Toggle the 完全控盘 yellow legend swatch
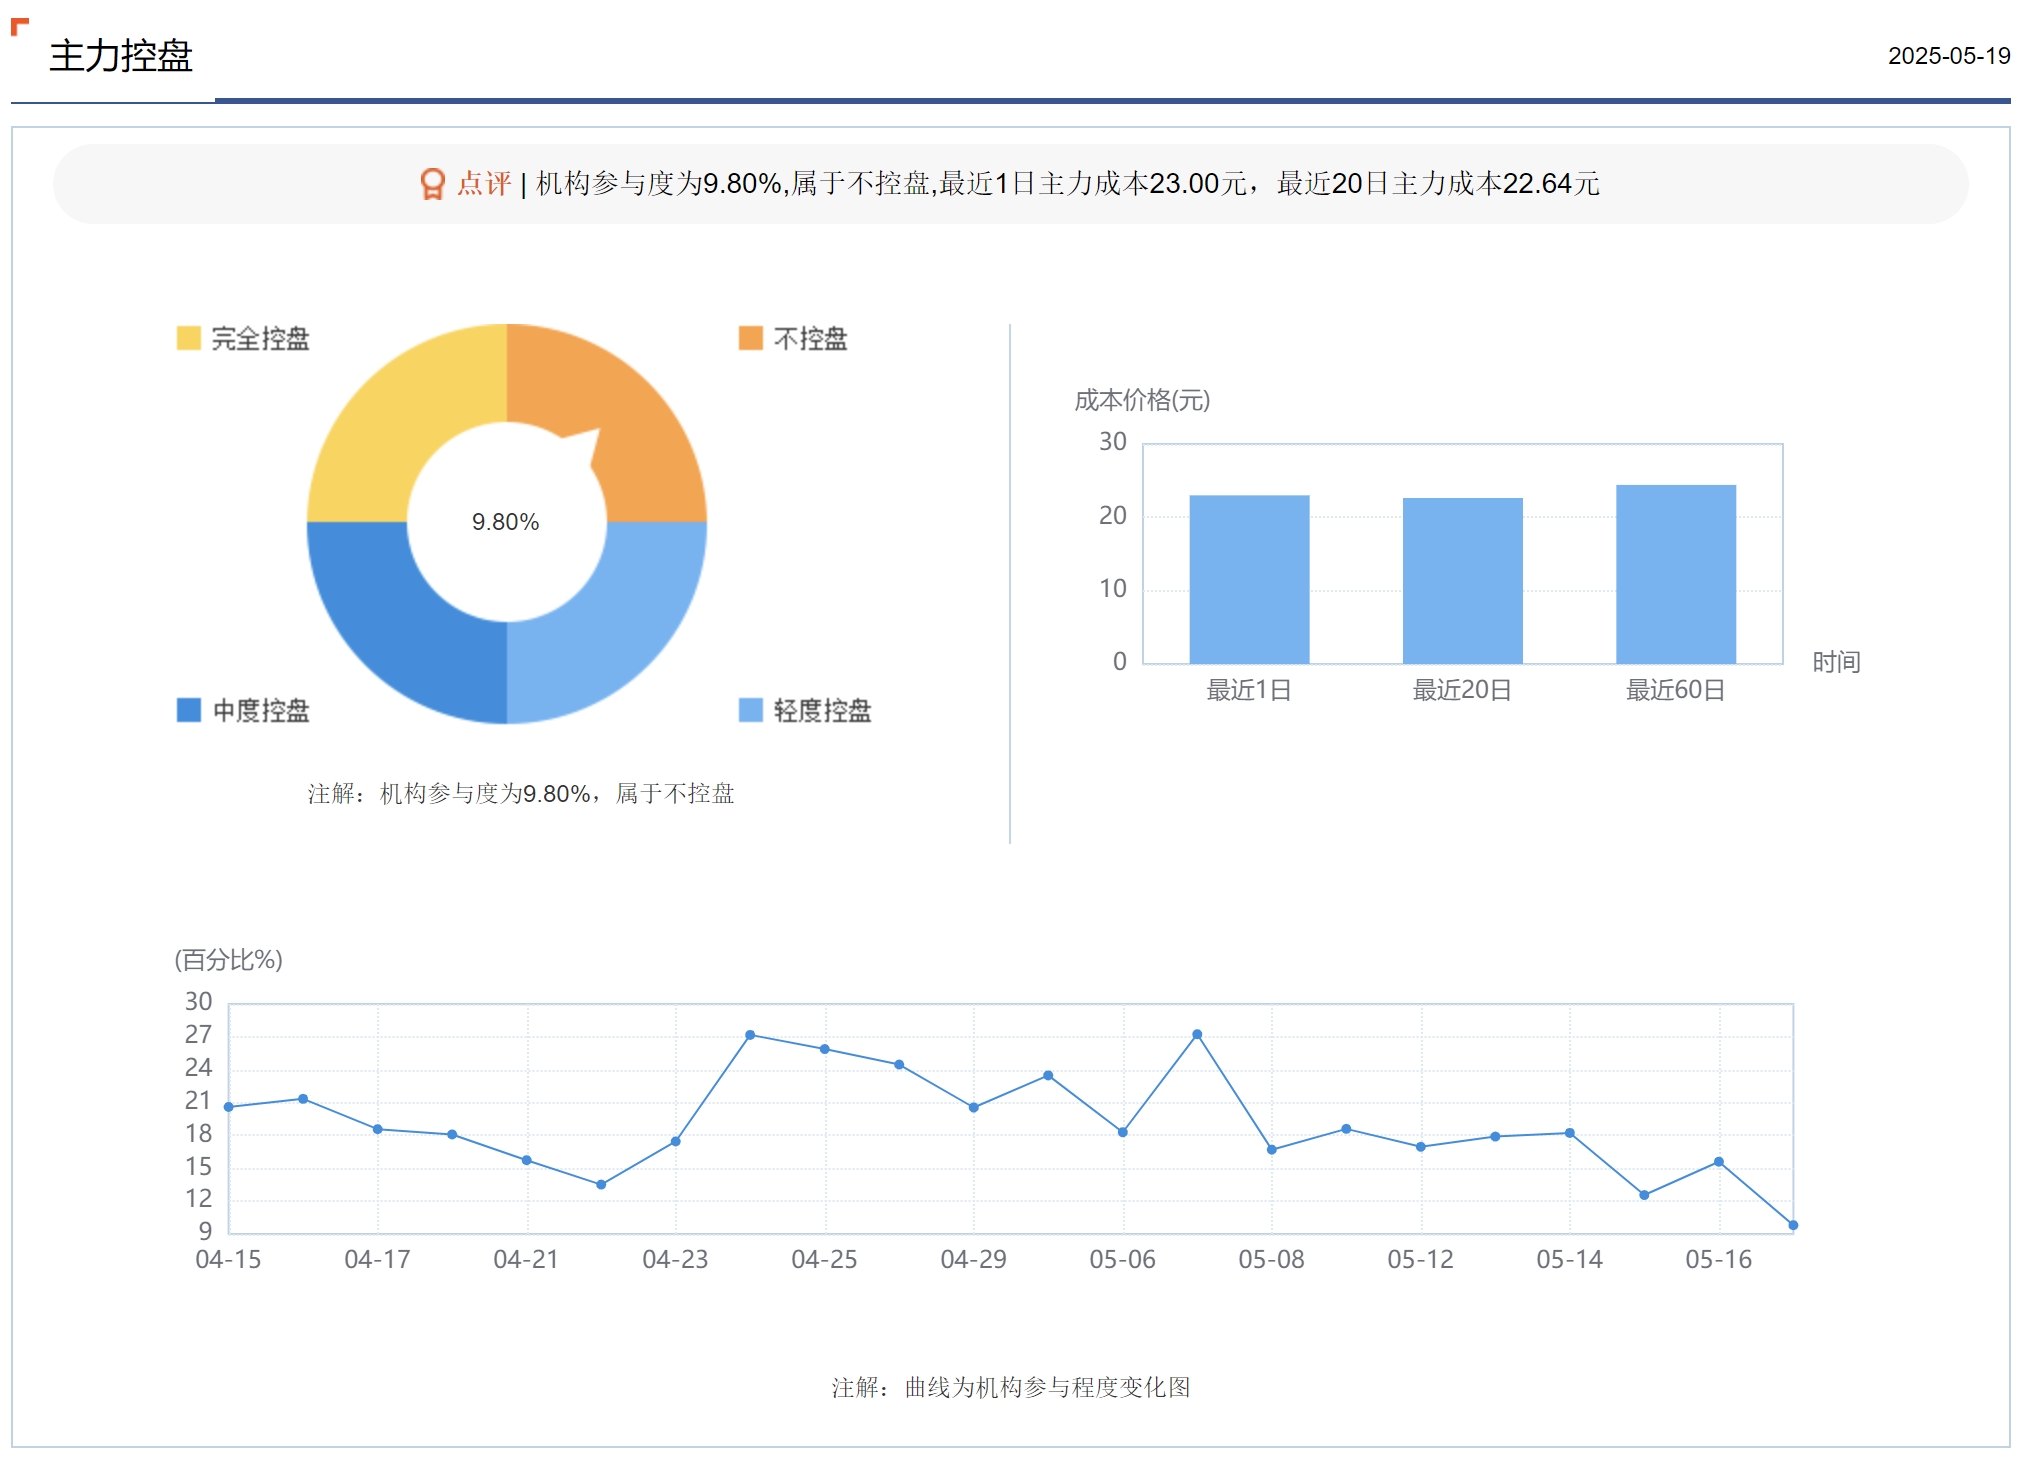Screen dimensions: 2037x1457 [x=188, y=338]
